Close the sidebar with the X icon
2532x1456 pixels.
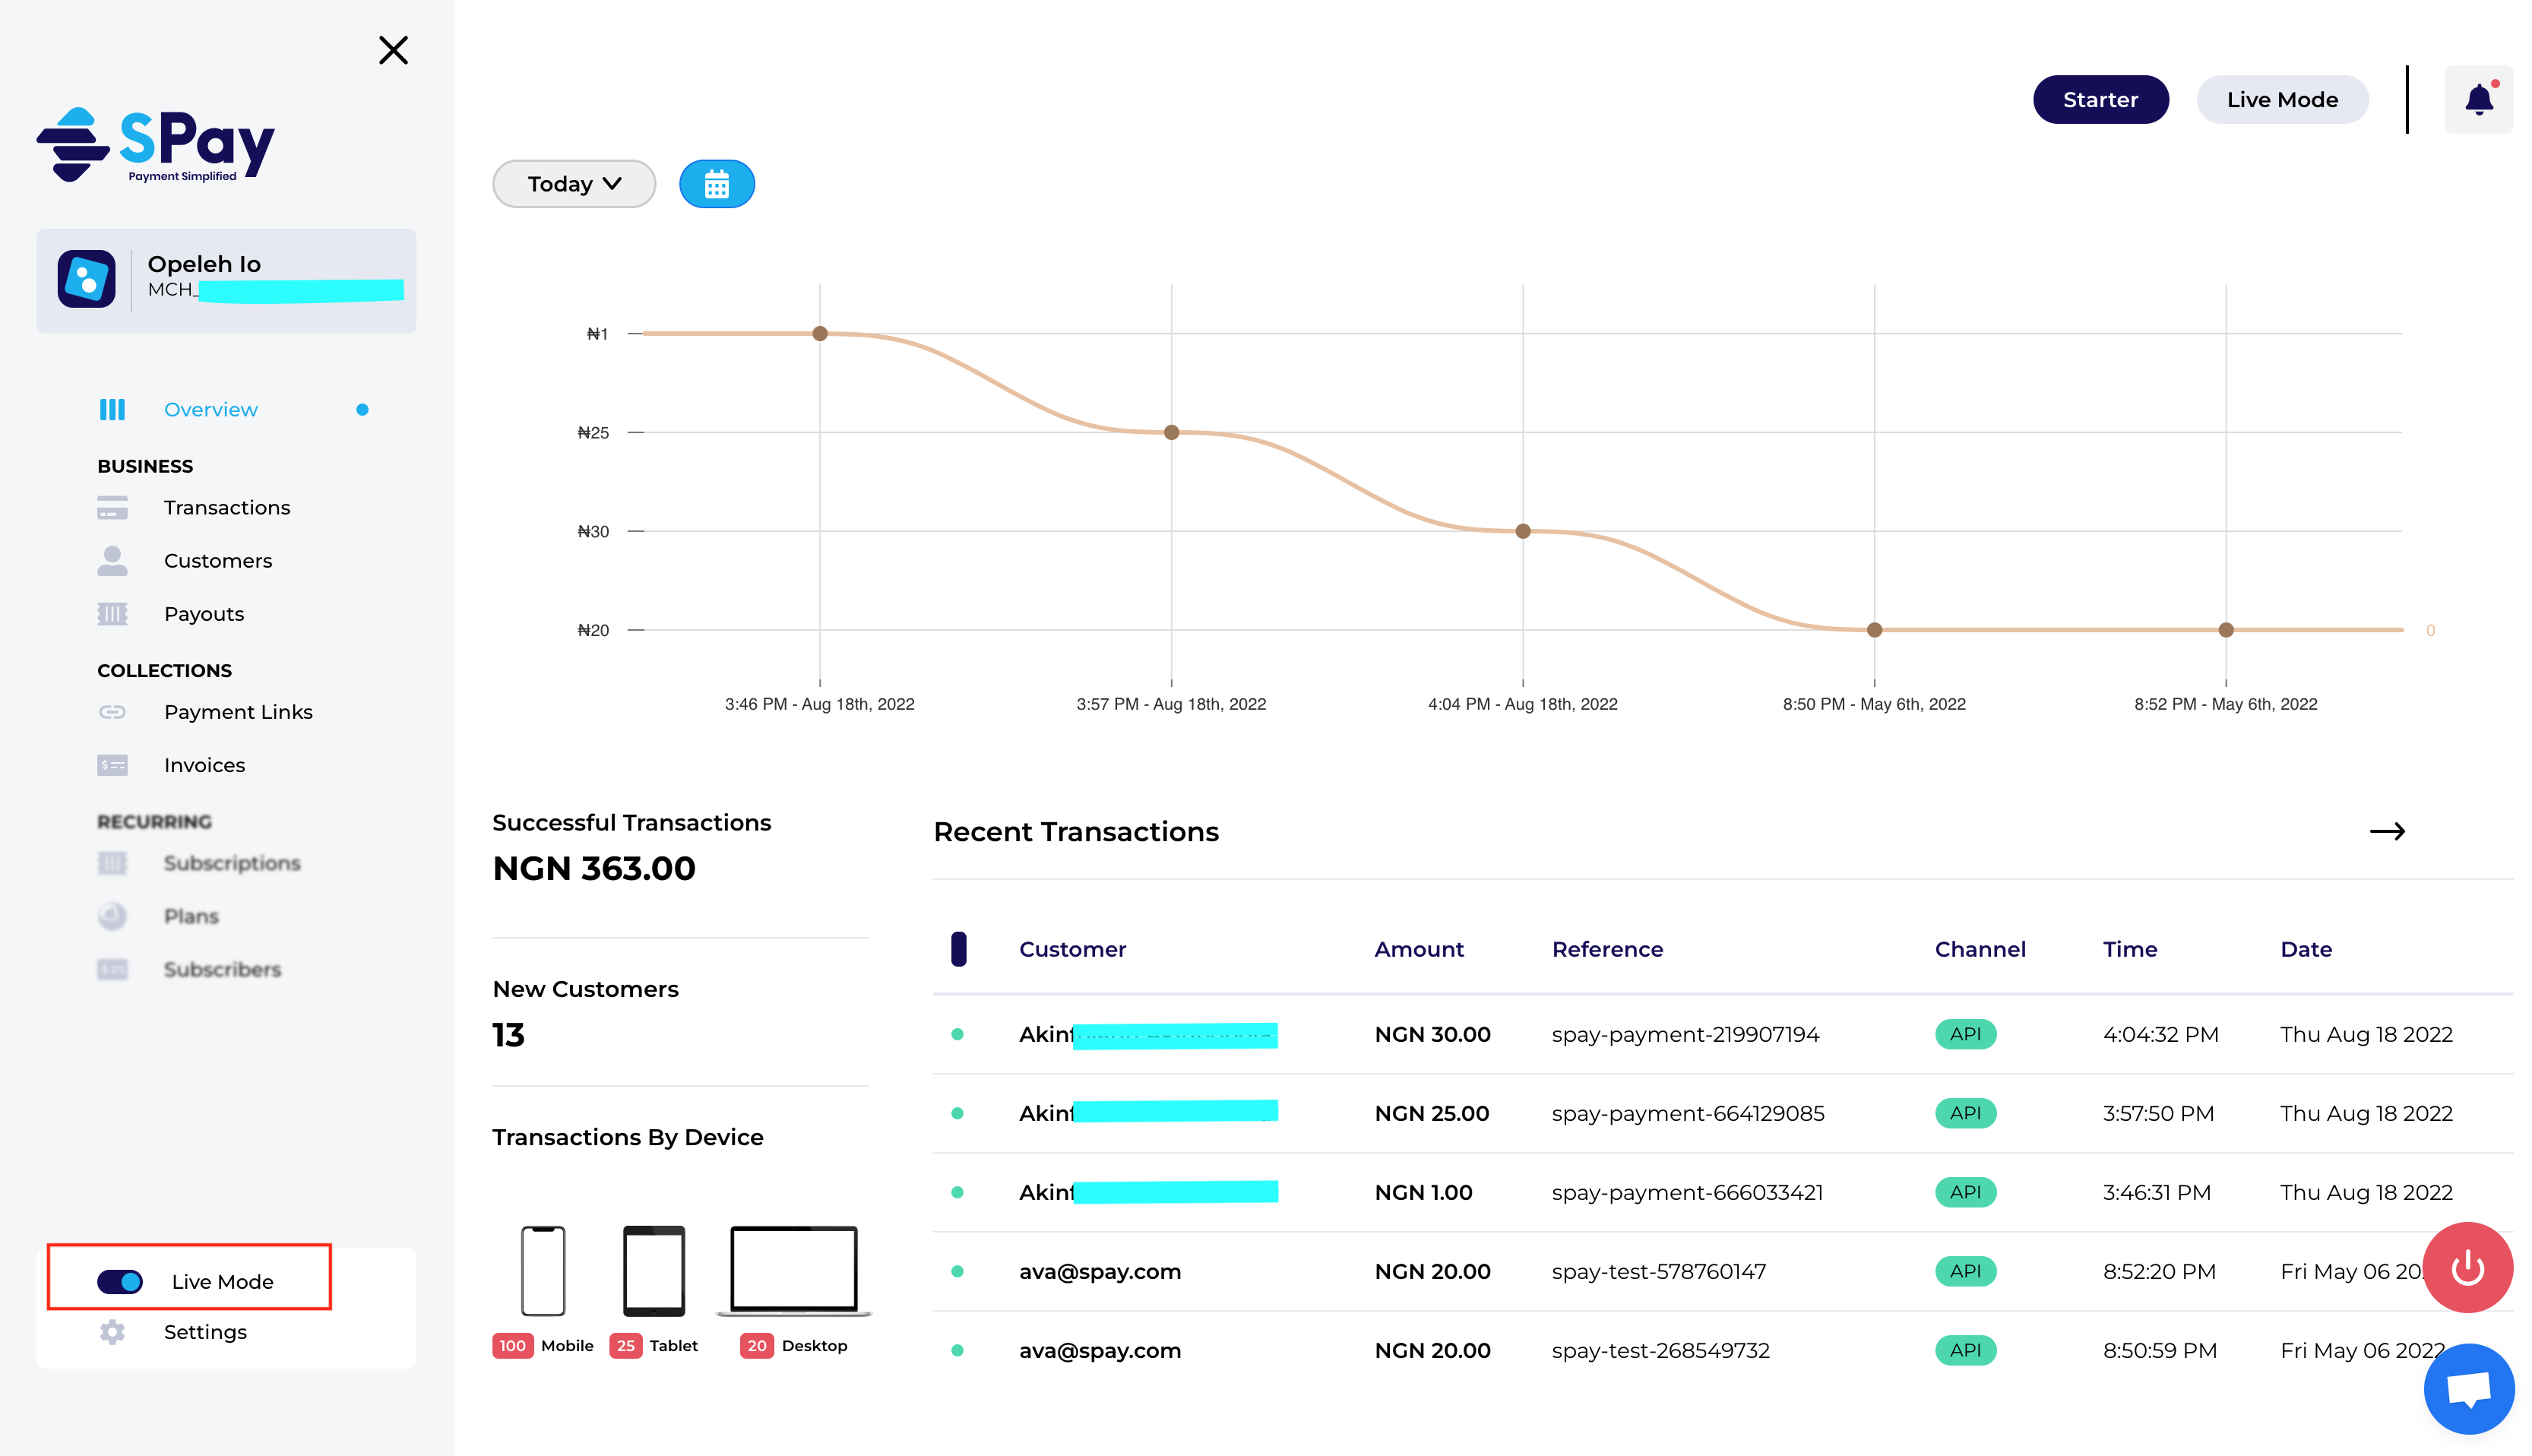click(x=393, y=50)
